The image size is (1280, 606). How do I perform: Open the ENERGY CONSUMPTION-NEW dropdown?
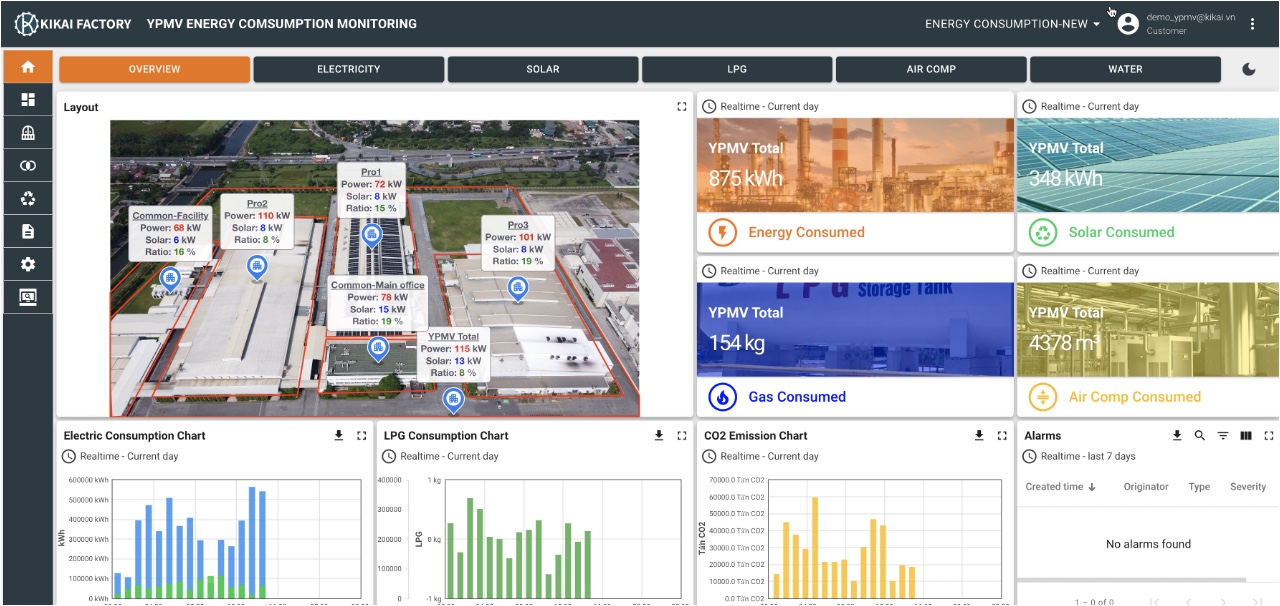(1012, 24)
